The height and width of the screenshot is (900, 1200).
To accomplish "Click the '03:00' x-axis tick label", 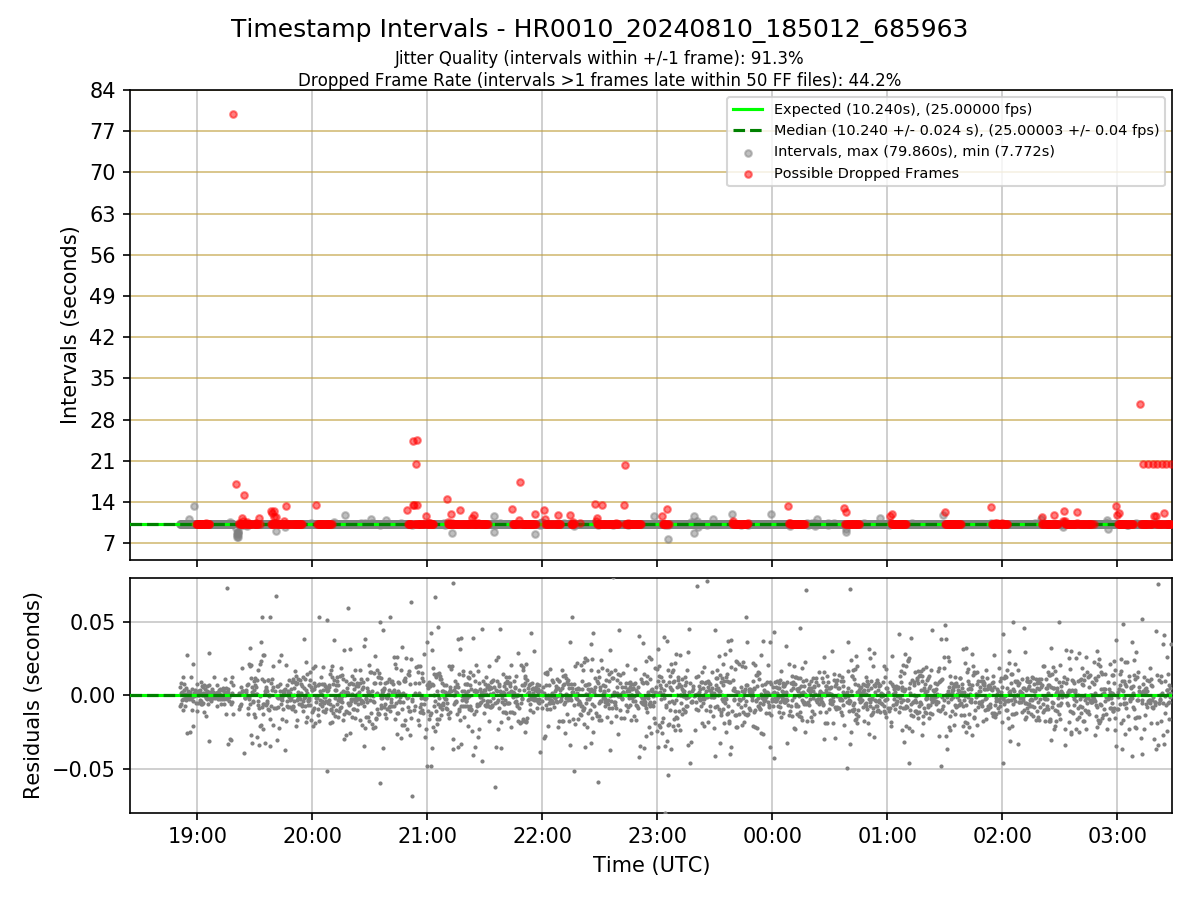I will tap(1117, 834).
